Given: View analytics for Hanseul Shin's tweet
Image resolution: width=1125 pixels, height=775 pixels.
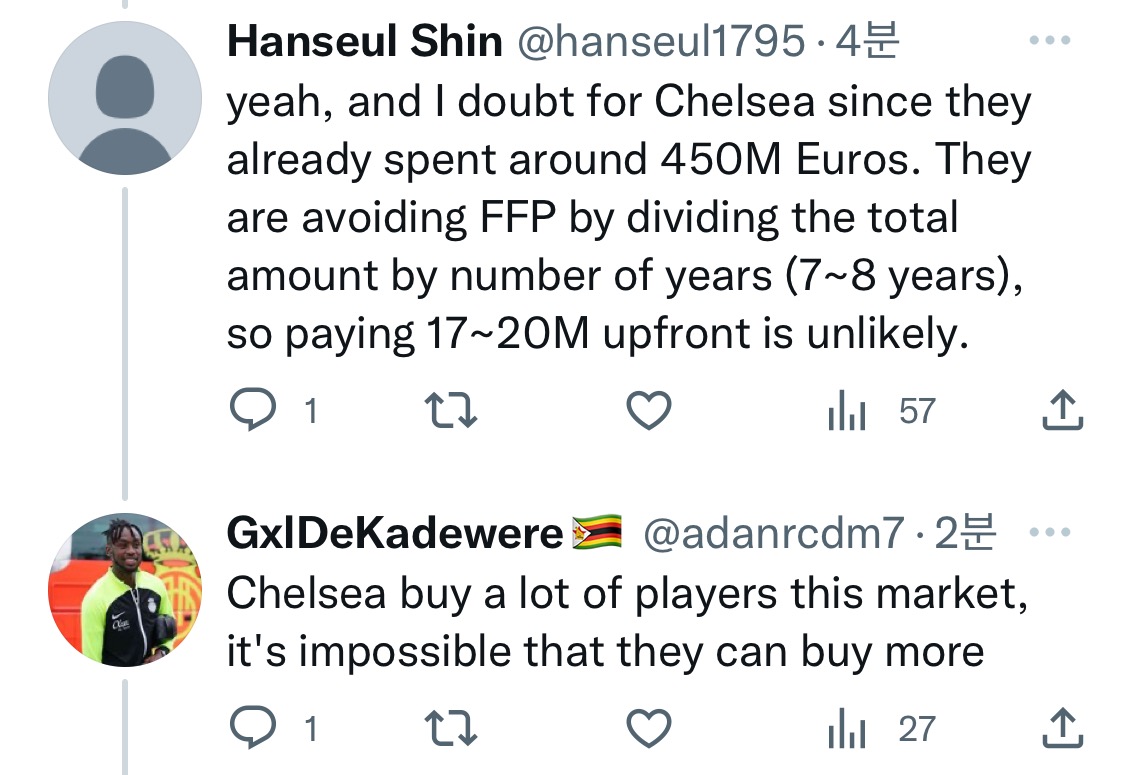Looking at the screenshot, I should [845, 411].
